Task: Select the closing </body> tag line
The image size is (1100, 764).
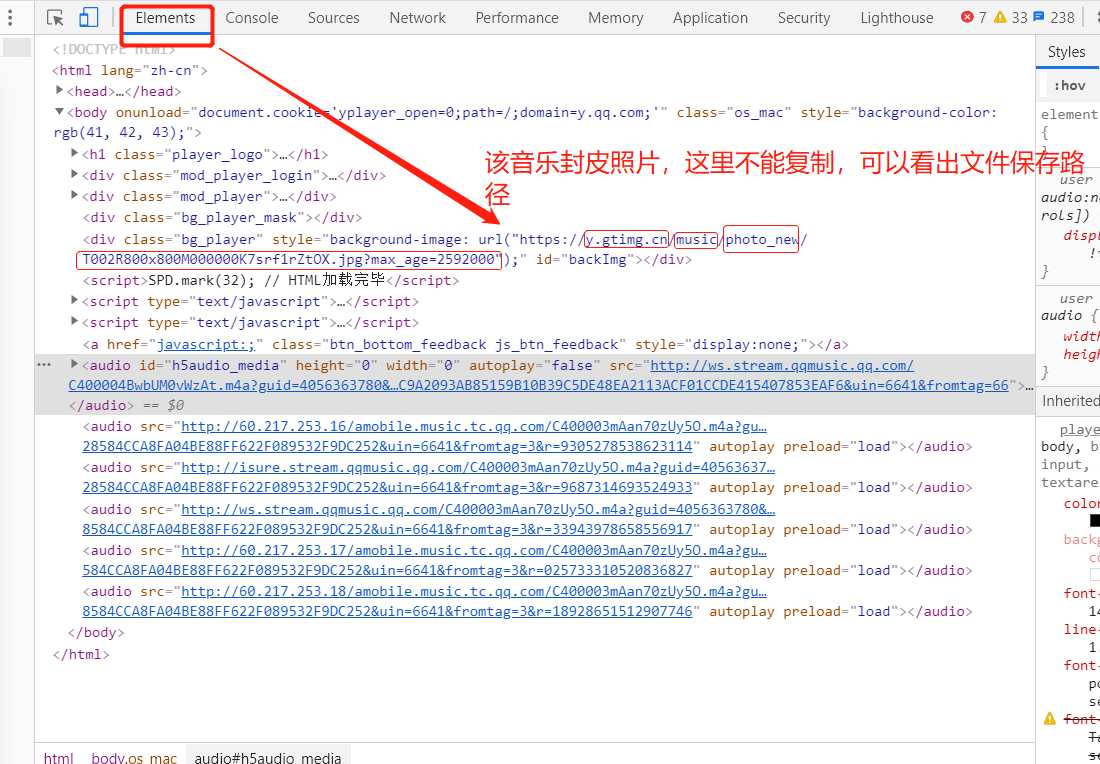Action: (96, 632)
